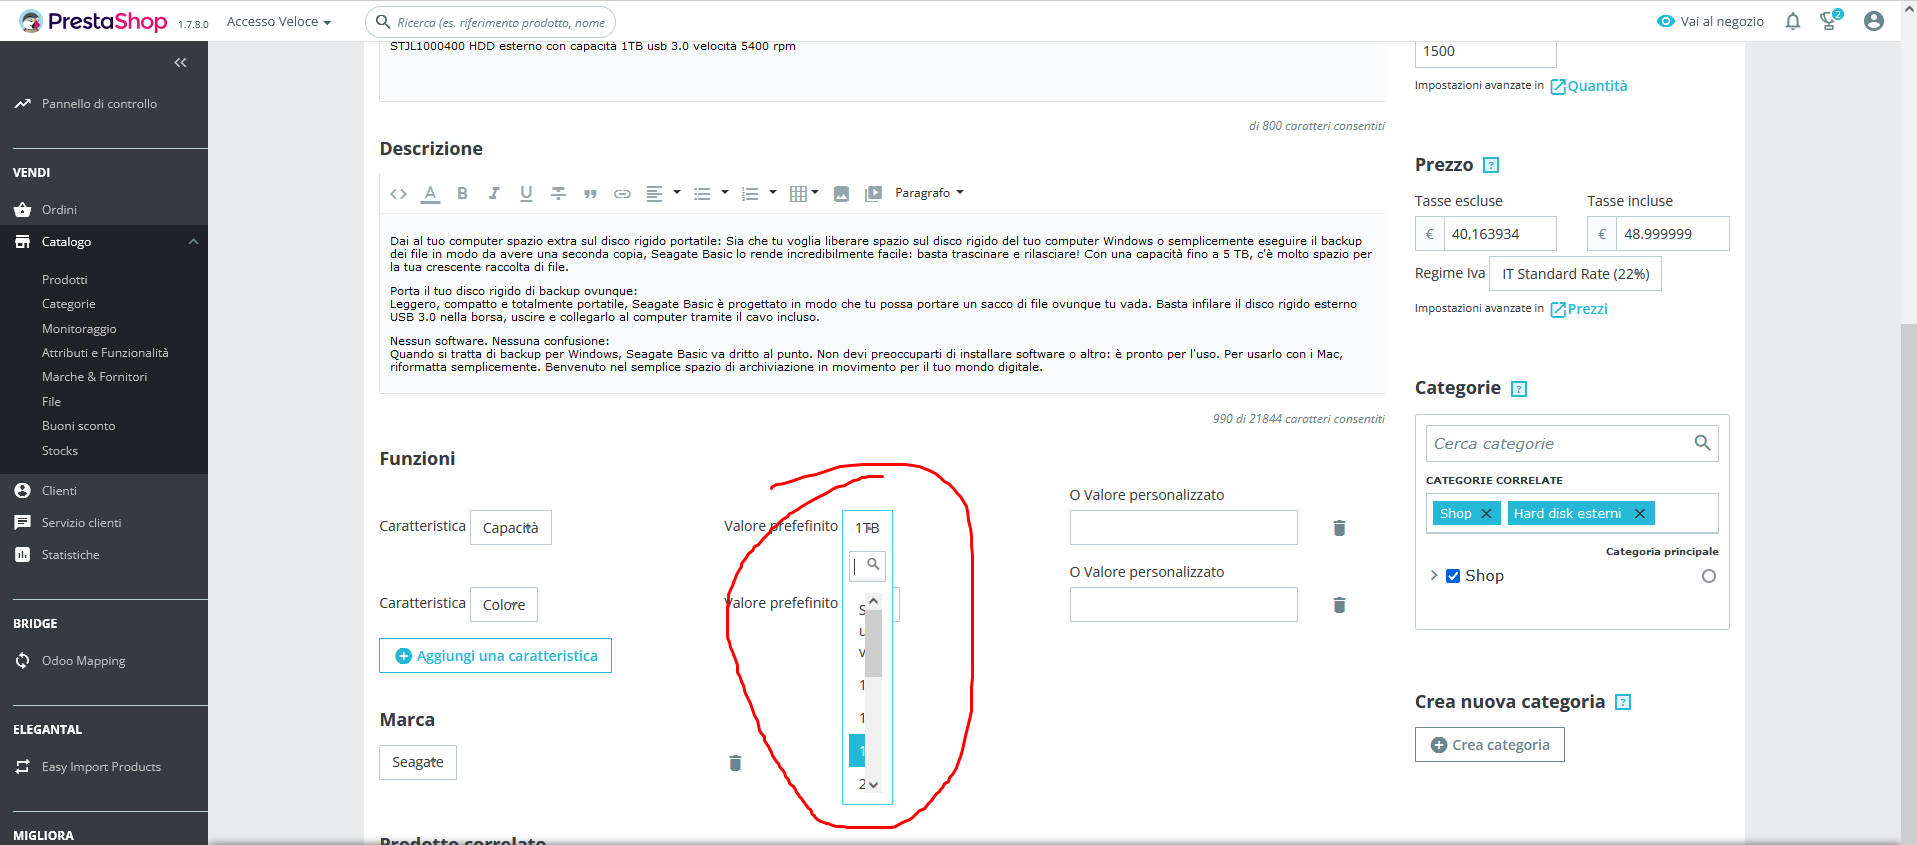Collapse the Catalogo menu section
Screen dimensions: 1917x845
click(193, 242)
